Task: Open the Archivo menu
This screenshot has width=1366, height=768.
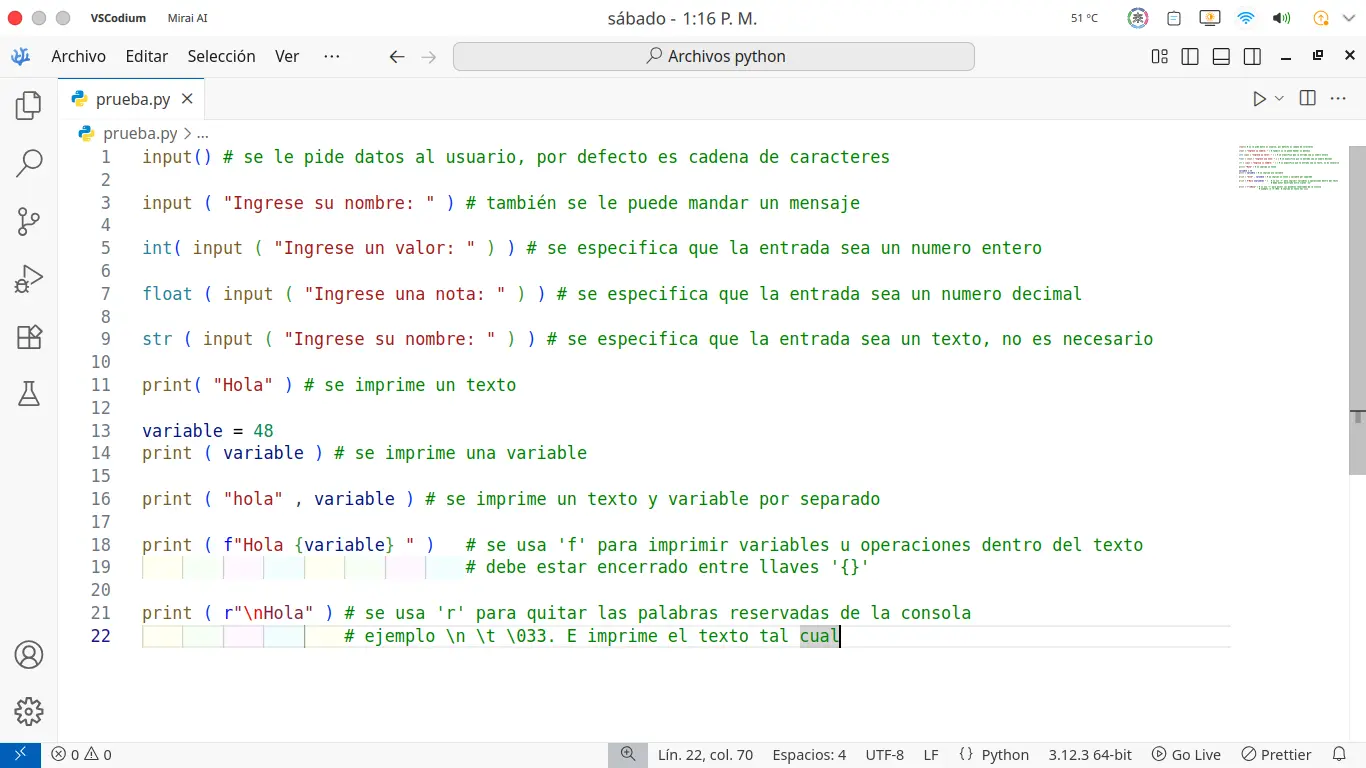Action: click(79, 57)
